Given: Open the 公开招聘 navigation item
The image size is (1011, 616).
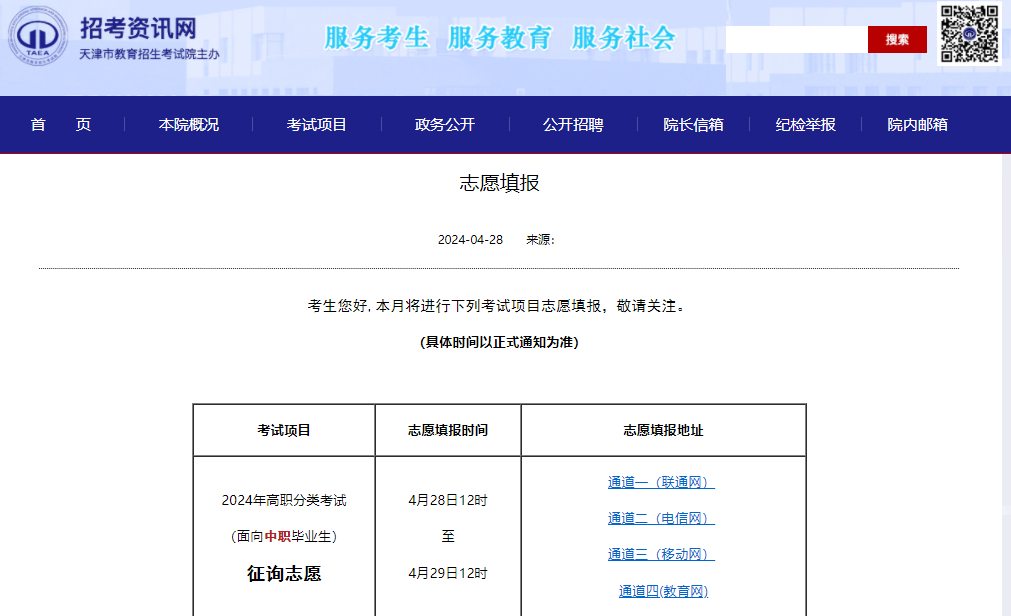Looking at the screenshot, I should pos(573,124).
